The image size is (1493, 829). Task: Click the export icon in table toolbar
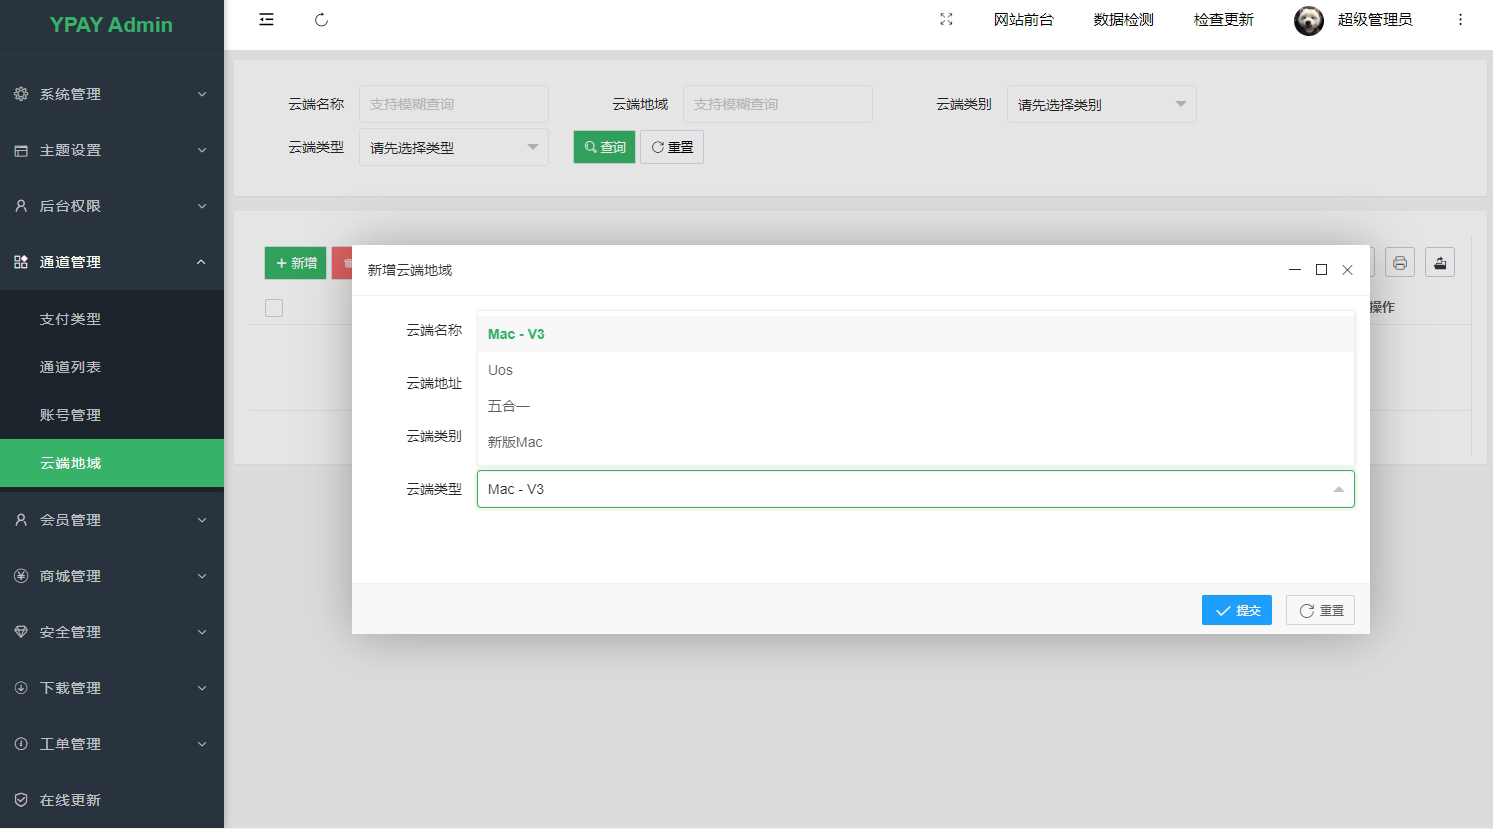1439,263
